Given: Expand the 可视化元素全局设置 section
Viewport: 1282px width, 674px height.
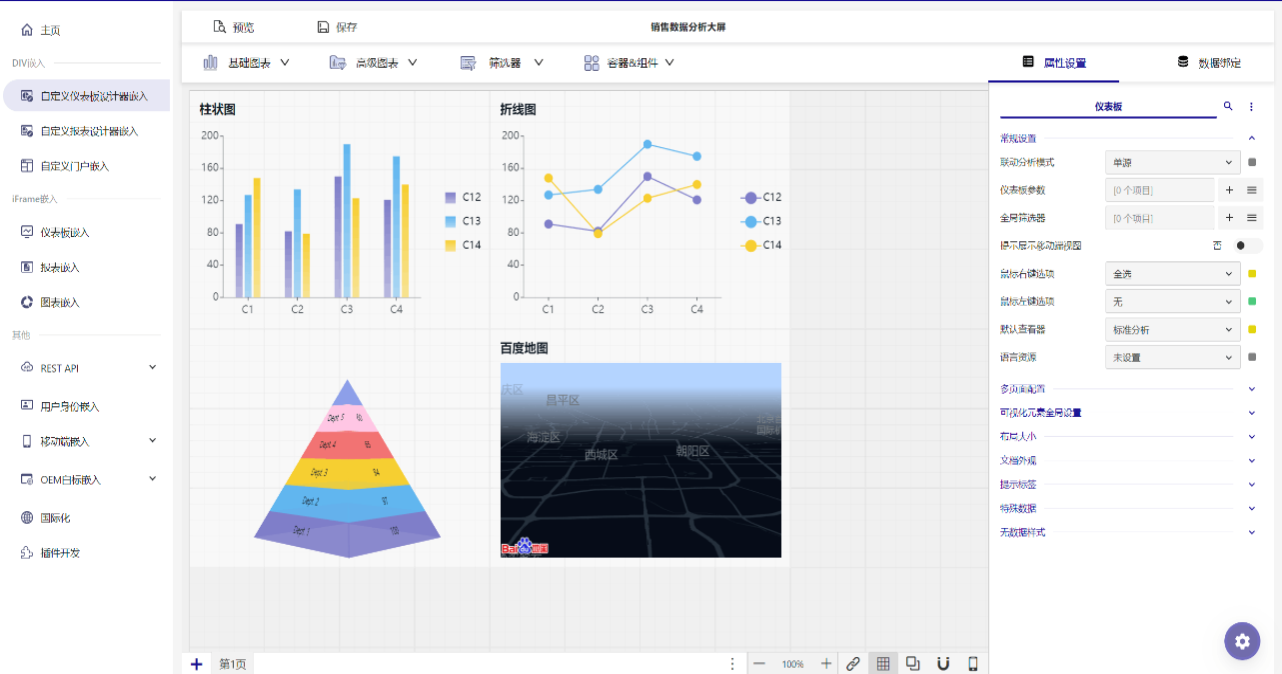Looking at the screenshot, I should coord(1251,412).
